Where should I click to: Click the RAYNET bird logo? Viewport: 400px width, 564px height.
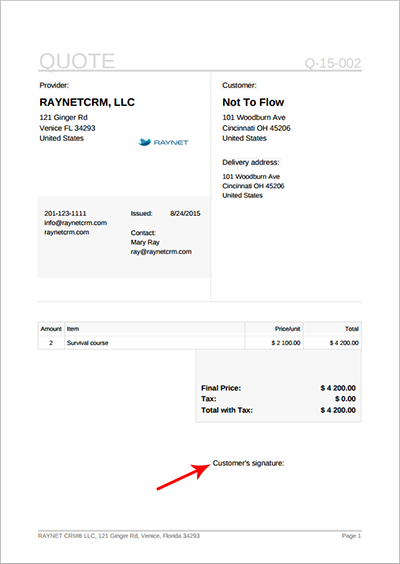[x=163, y=142]
